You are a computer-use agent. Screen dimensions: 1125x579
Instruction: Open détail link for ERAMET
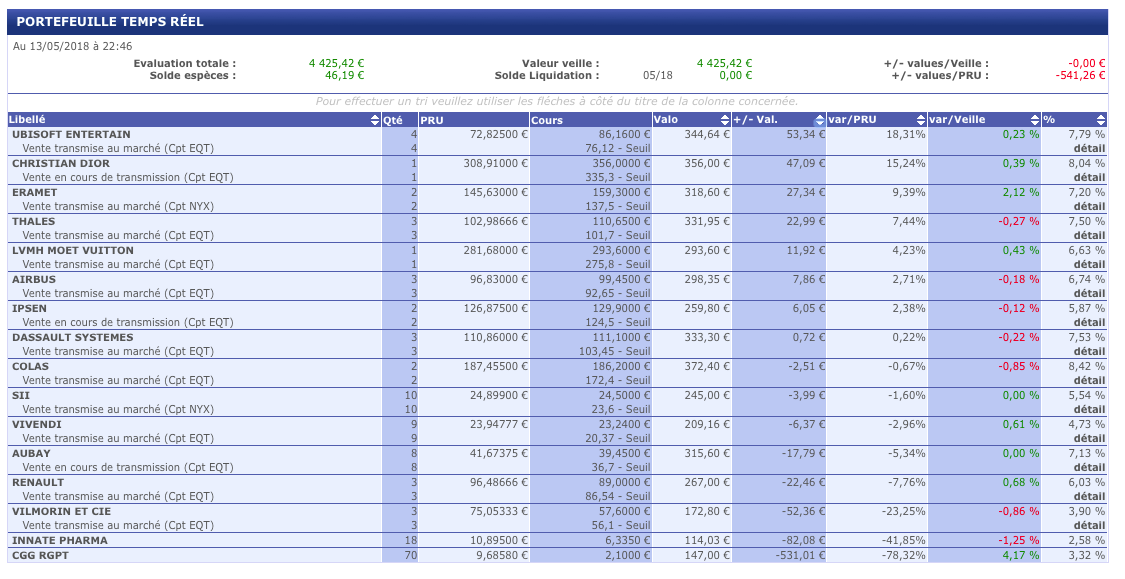pyautogui.click(x=1089, y=207)
